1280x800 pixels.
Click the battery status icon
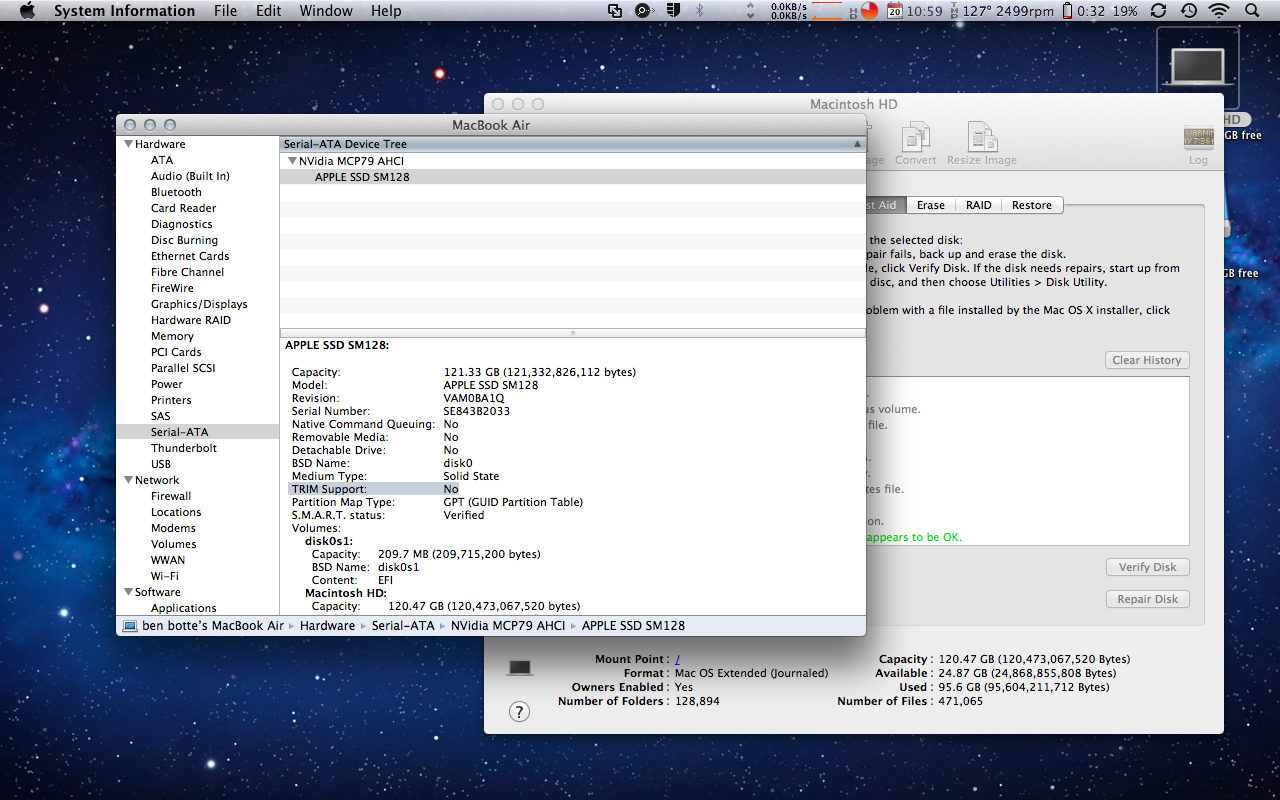1067,11
